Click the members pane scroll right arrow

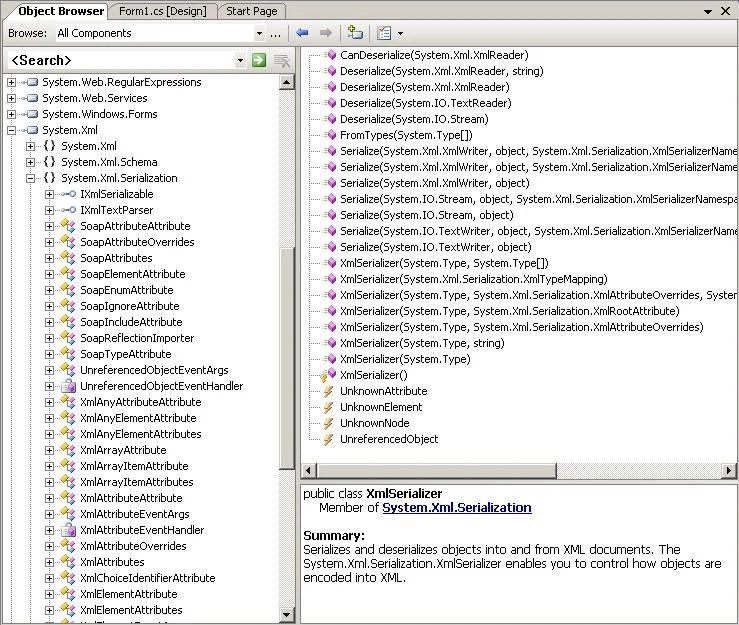tap(729, 470)
